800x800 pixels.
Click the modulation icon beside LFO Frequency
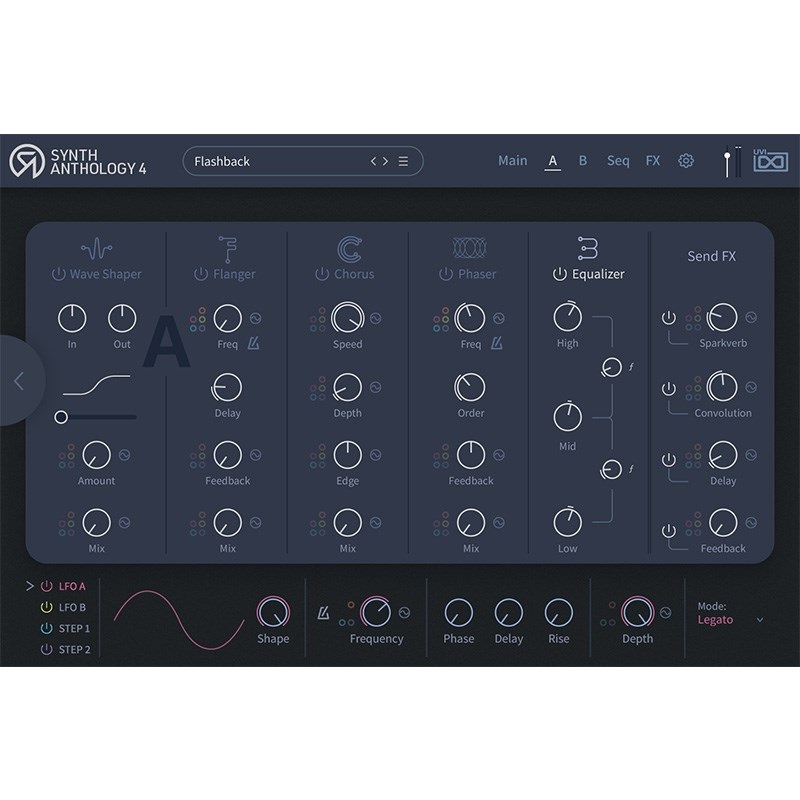pyautogui.click(x=405, y=612)
